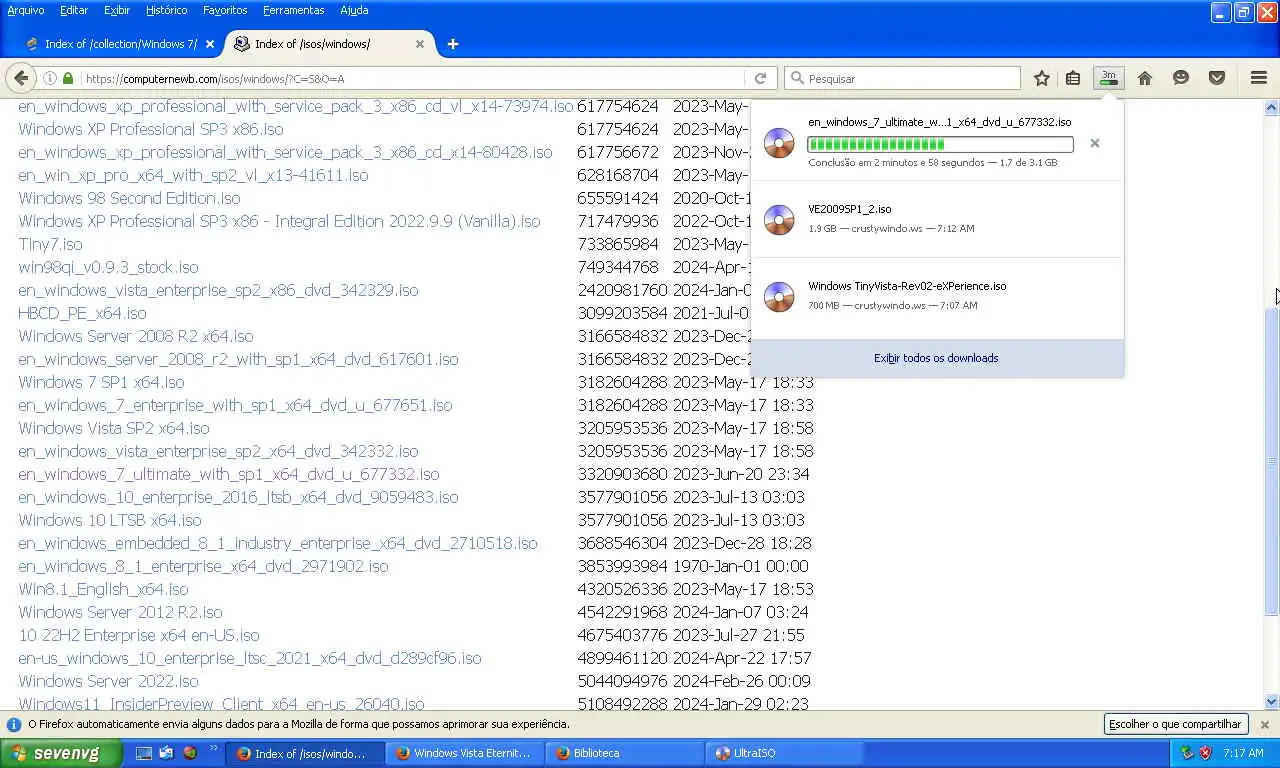Open Windows 98 Second Edition.iso link
1280x768 pixels.
129,198
